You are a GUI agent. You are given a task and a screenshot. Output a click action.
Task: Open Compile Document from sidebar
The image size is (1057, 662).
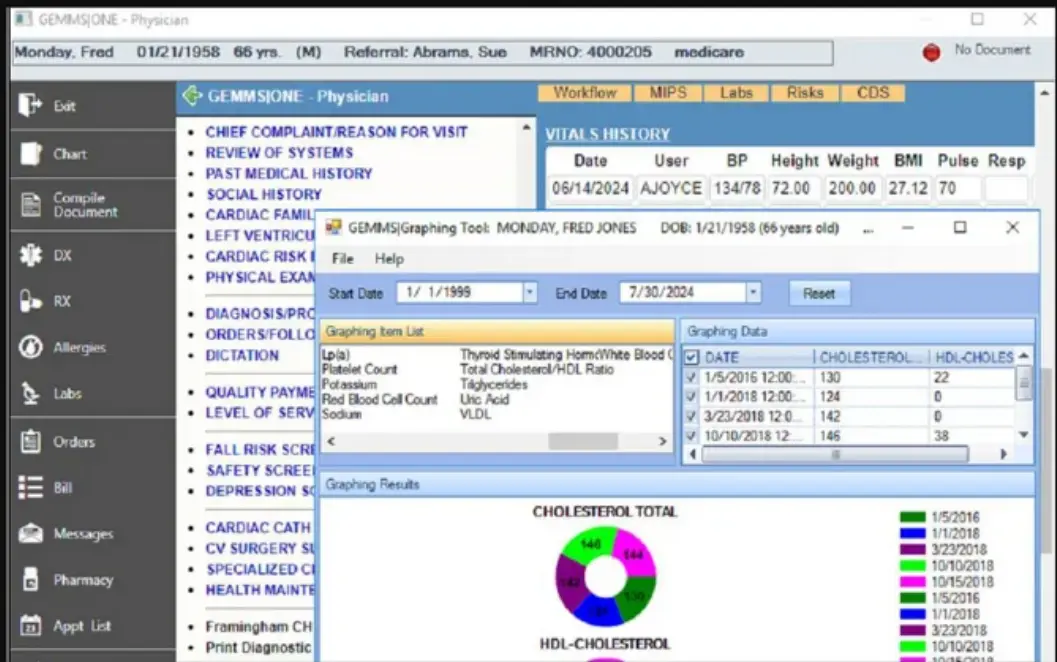(x=30, y=204)
